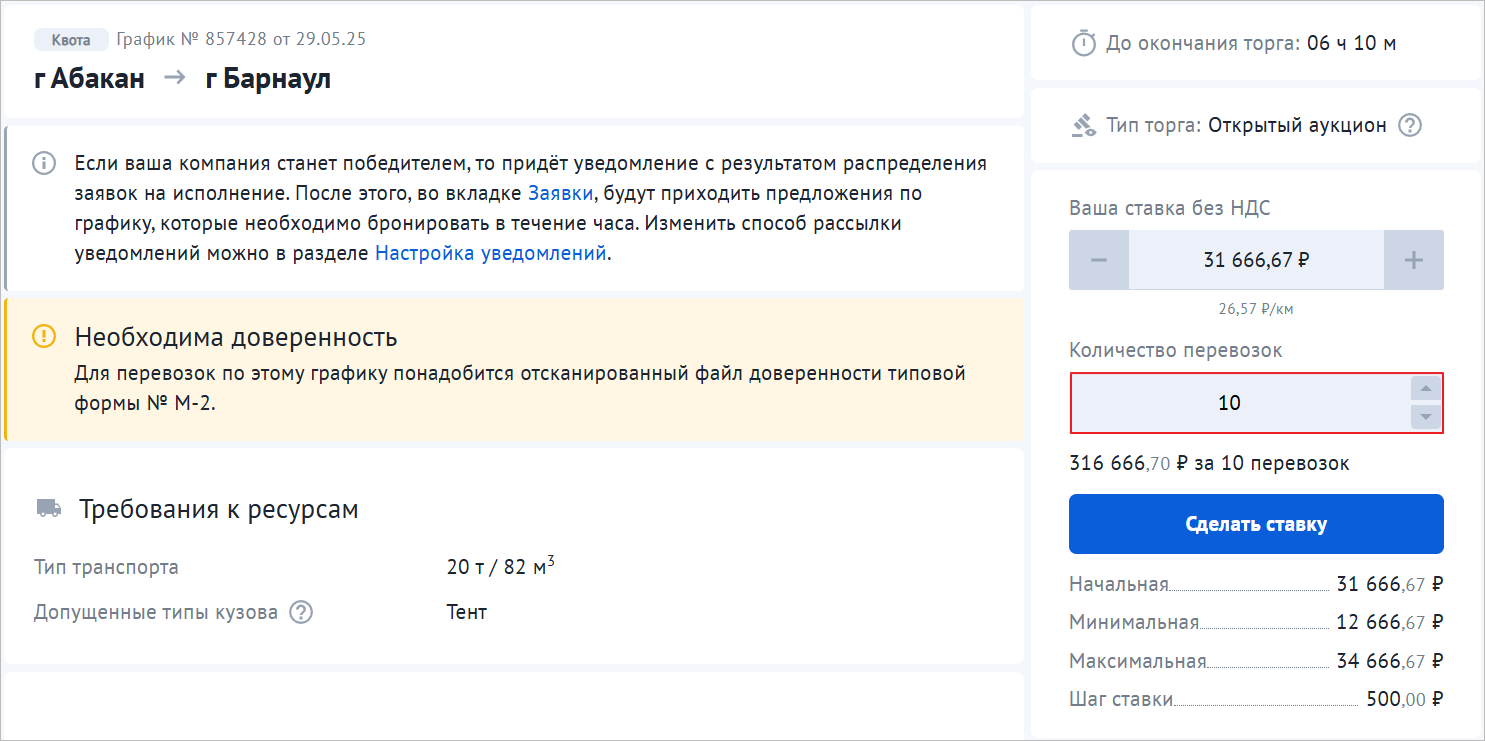Screen dimensions: 1485x741
Task: Decrease the bid with minus button
Action: 1099,260
